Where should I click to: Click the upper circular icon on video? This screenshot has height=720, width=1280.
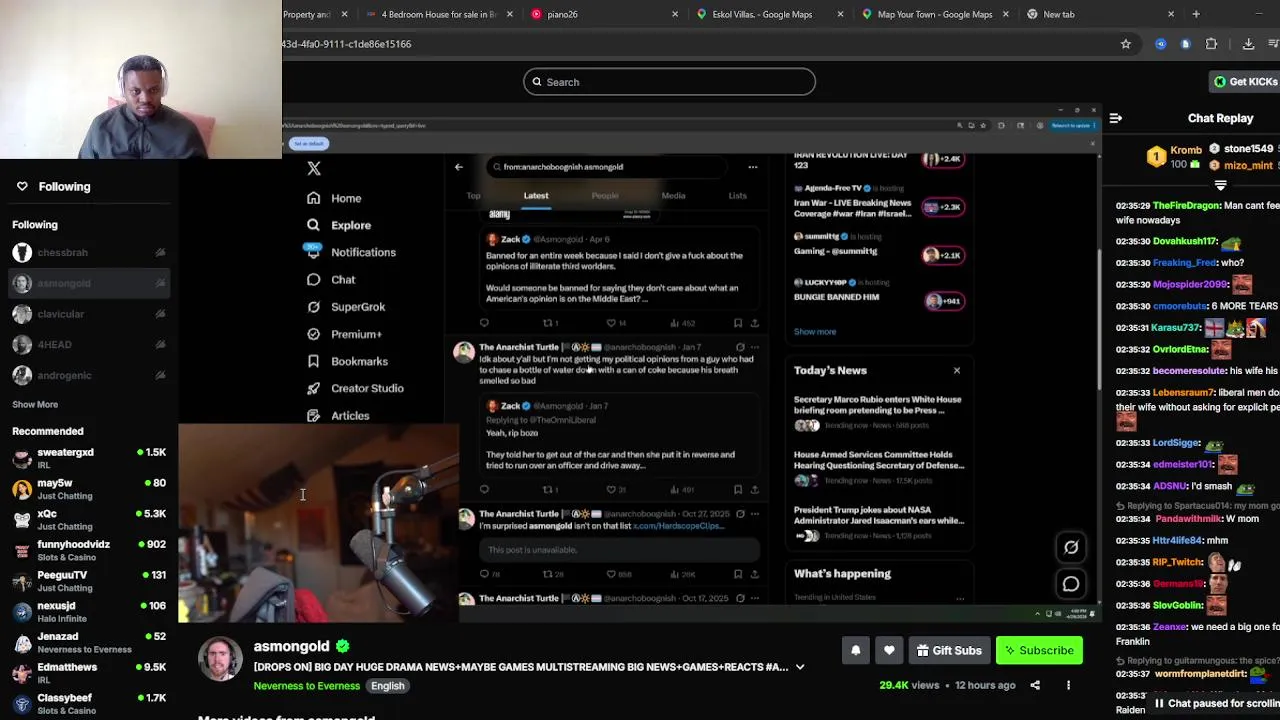coord(1071,547)
